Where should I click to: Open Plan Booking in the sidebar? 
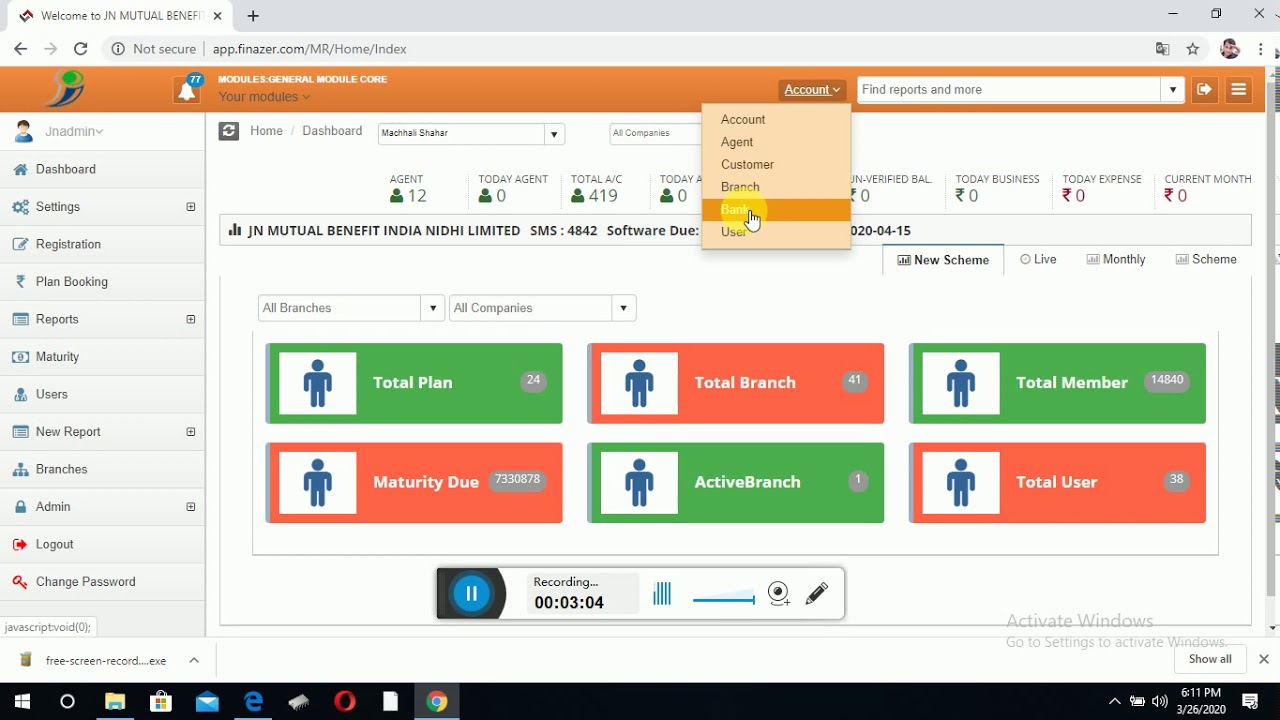[x=71, y=282]
